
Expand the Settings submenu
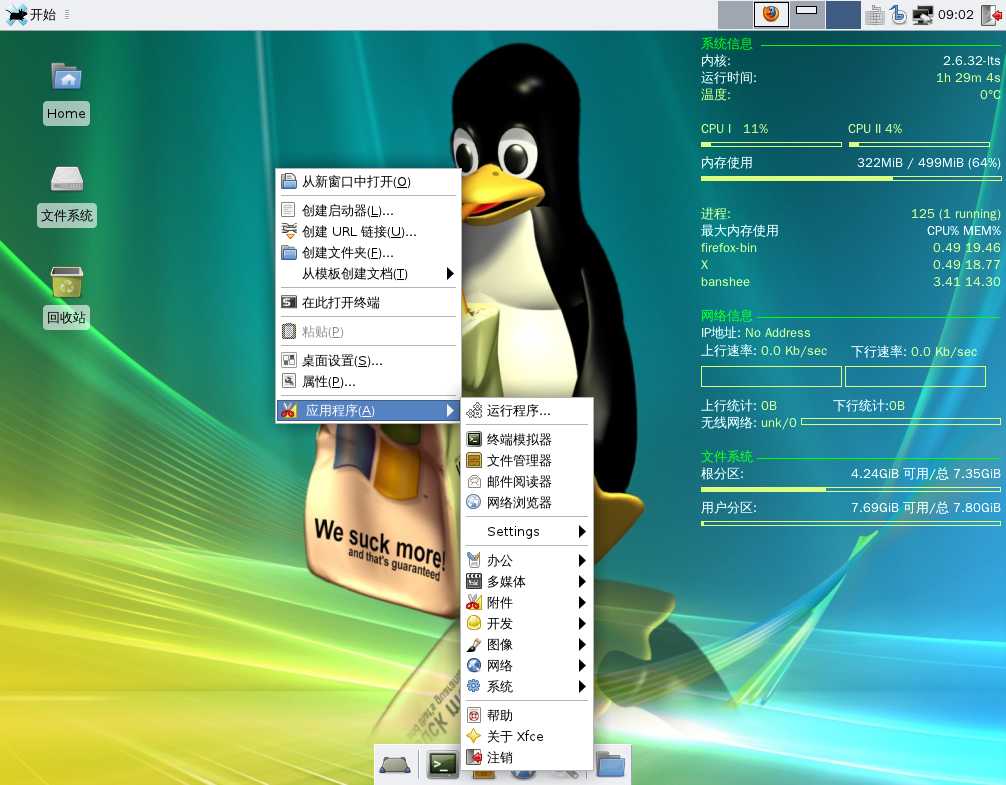coord(527,532)
